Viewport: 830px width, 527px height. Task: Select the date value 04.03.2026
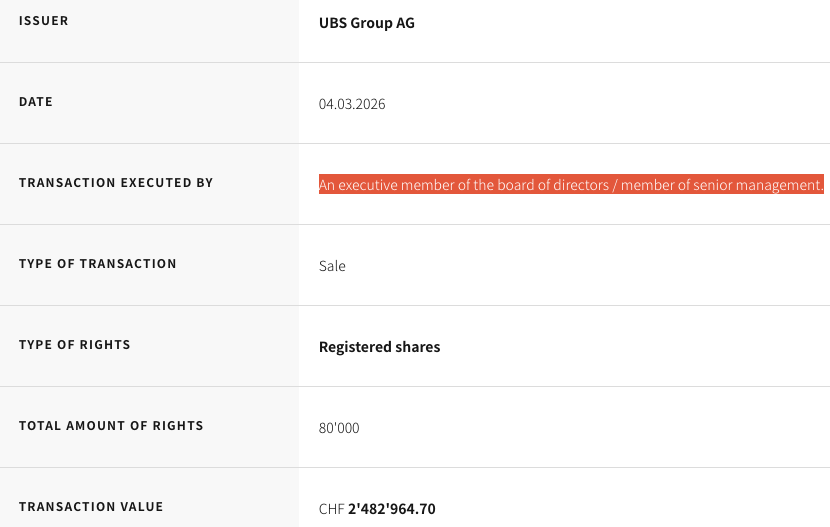(352, 104)
